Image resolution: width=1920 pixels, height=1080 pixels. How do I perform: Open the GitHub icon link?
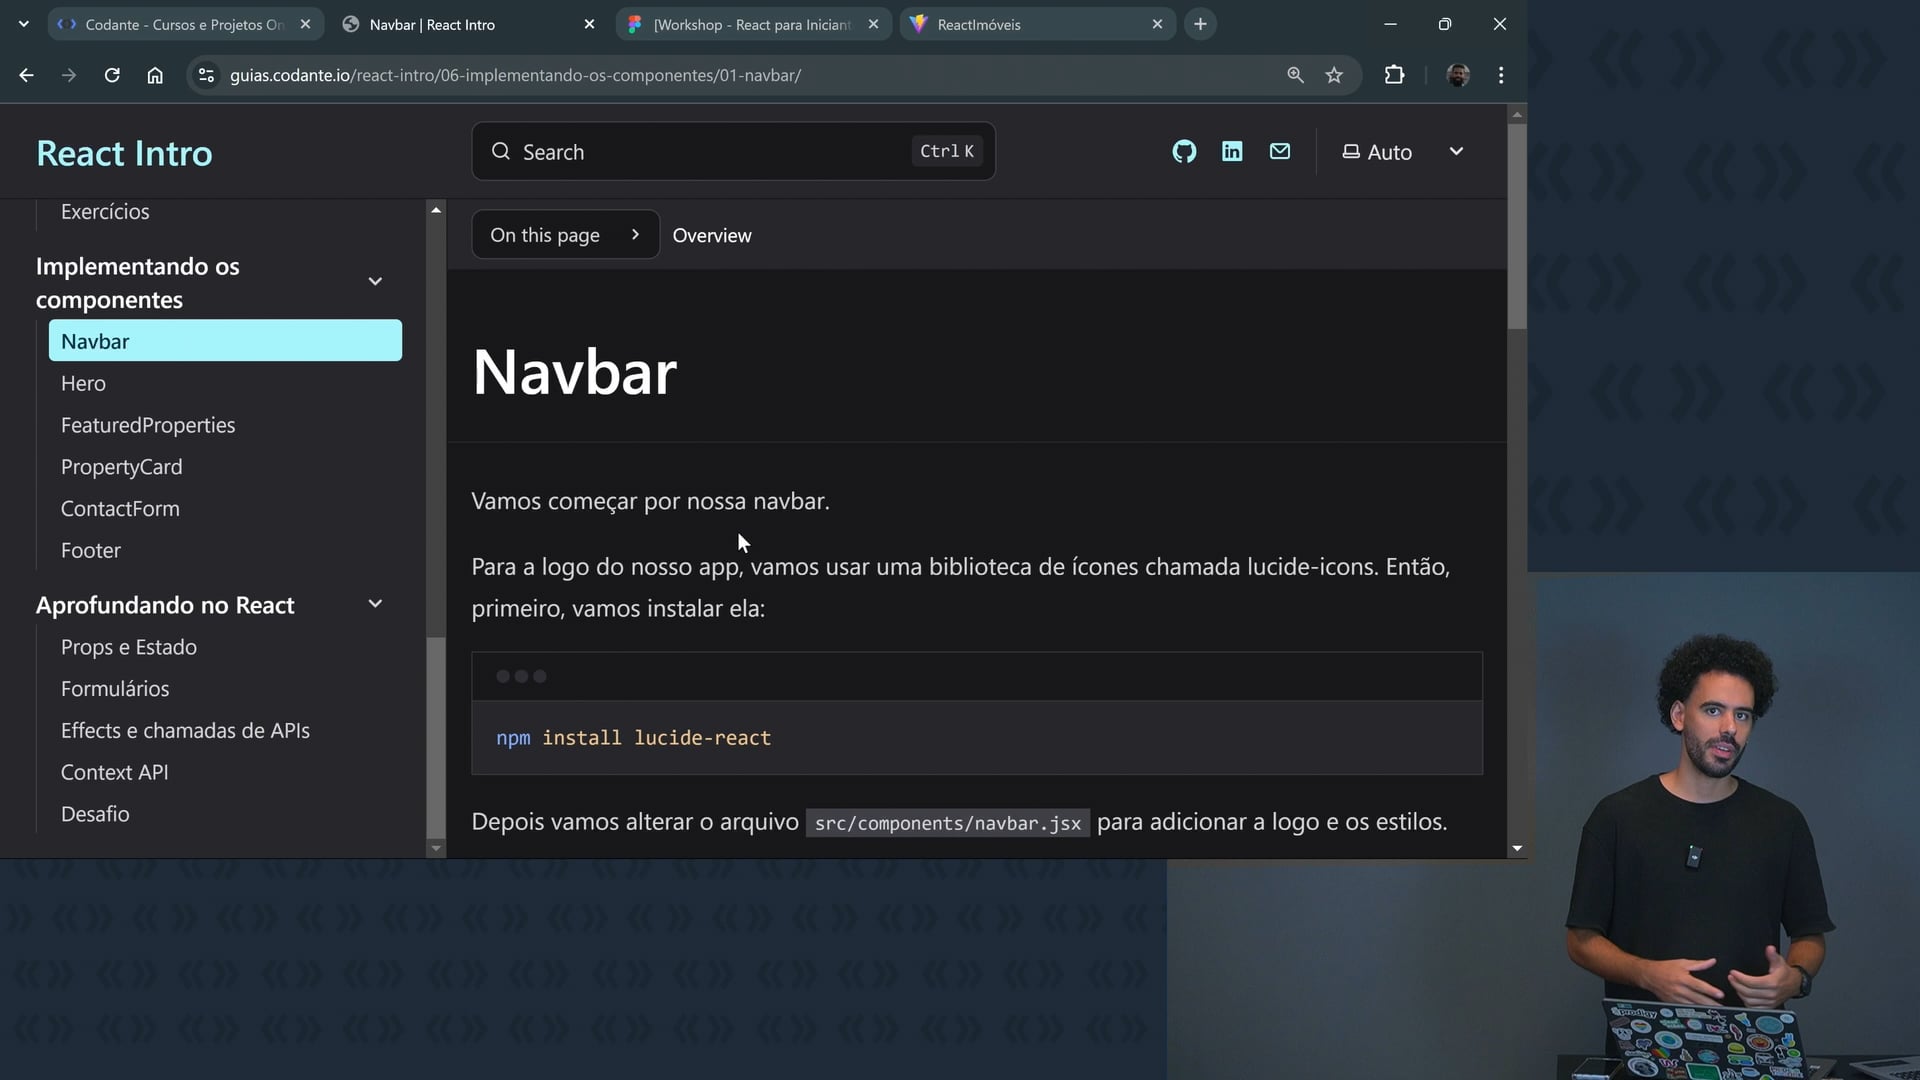click(x=1184, y=152)
